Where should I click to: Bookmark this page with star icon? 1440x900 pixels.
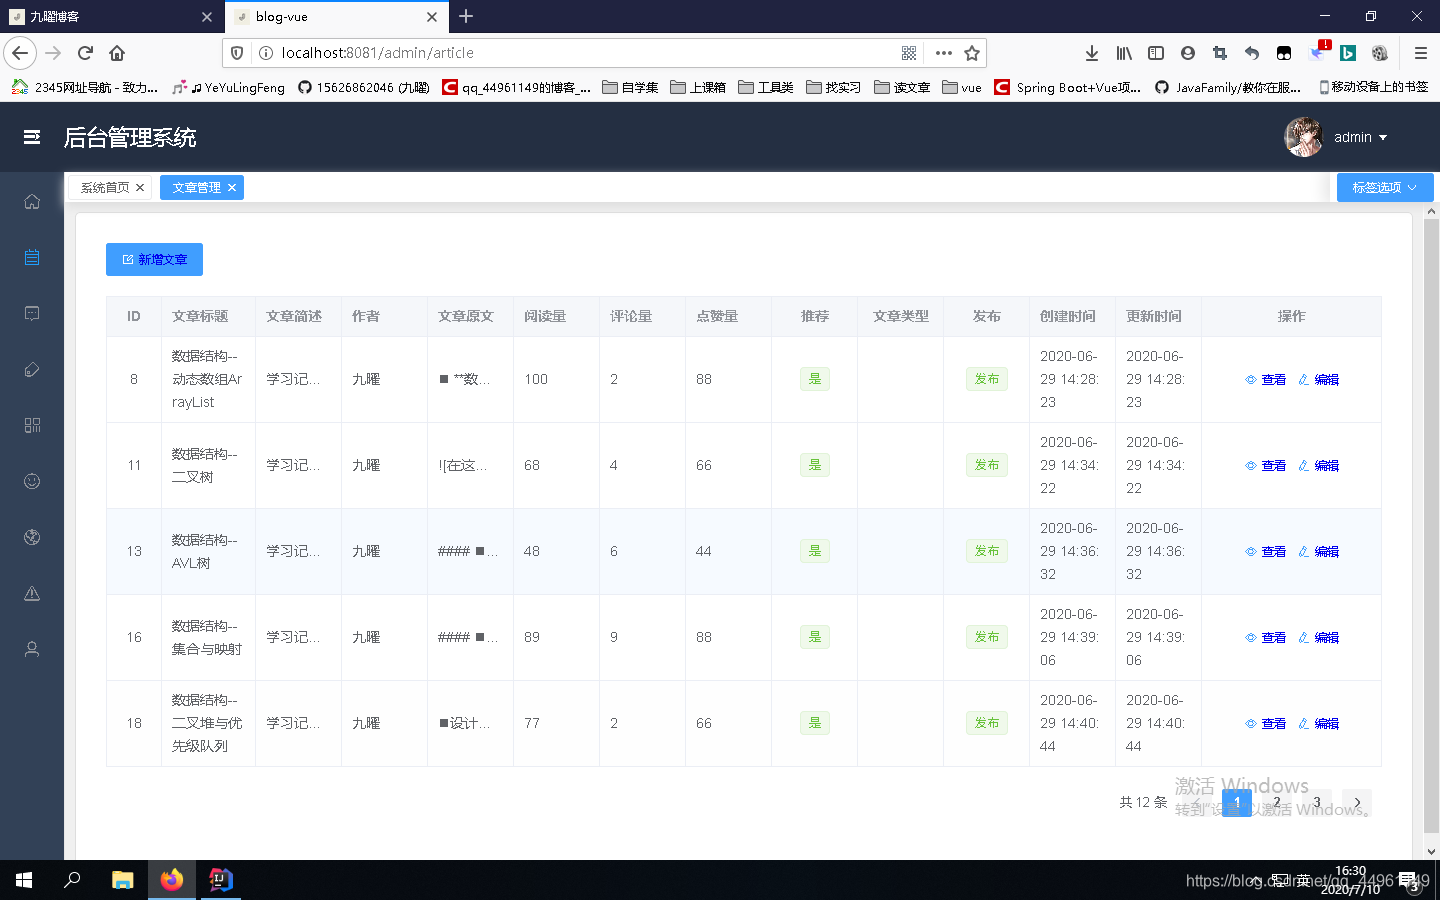(x=972, y=53)
